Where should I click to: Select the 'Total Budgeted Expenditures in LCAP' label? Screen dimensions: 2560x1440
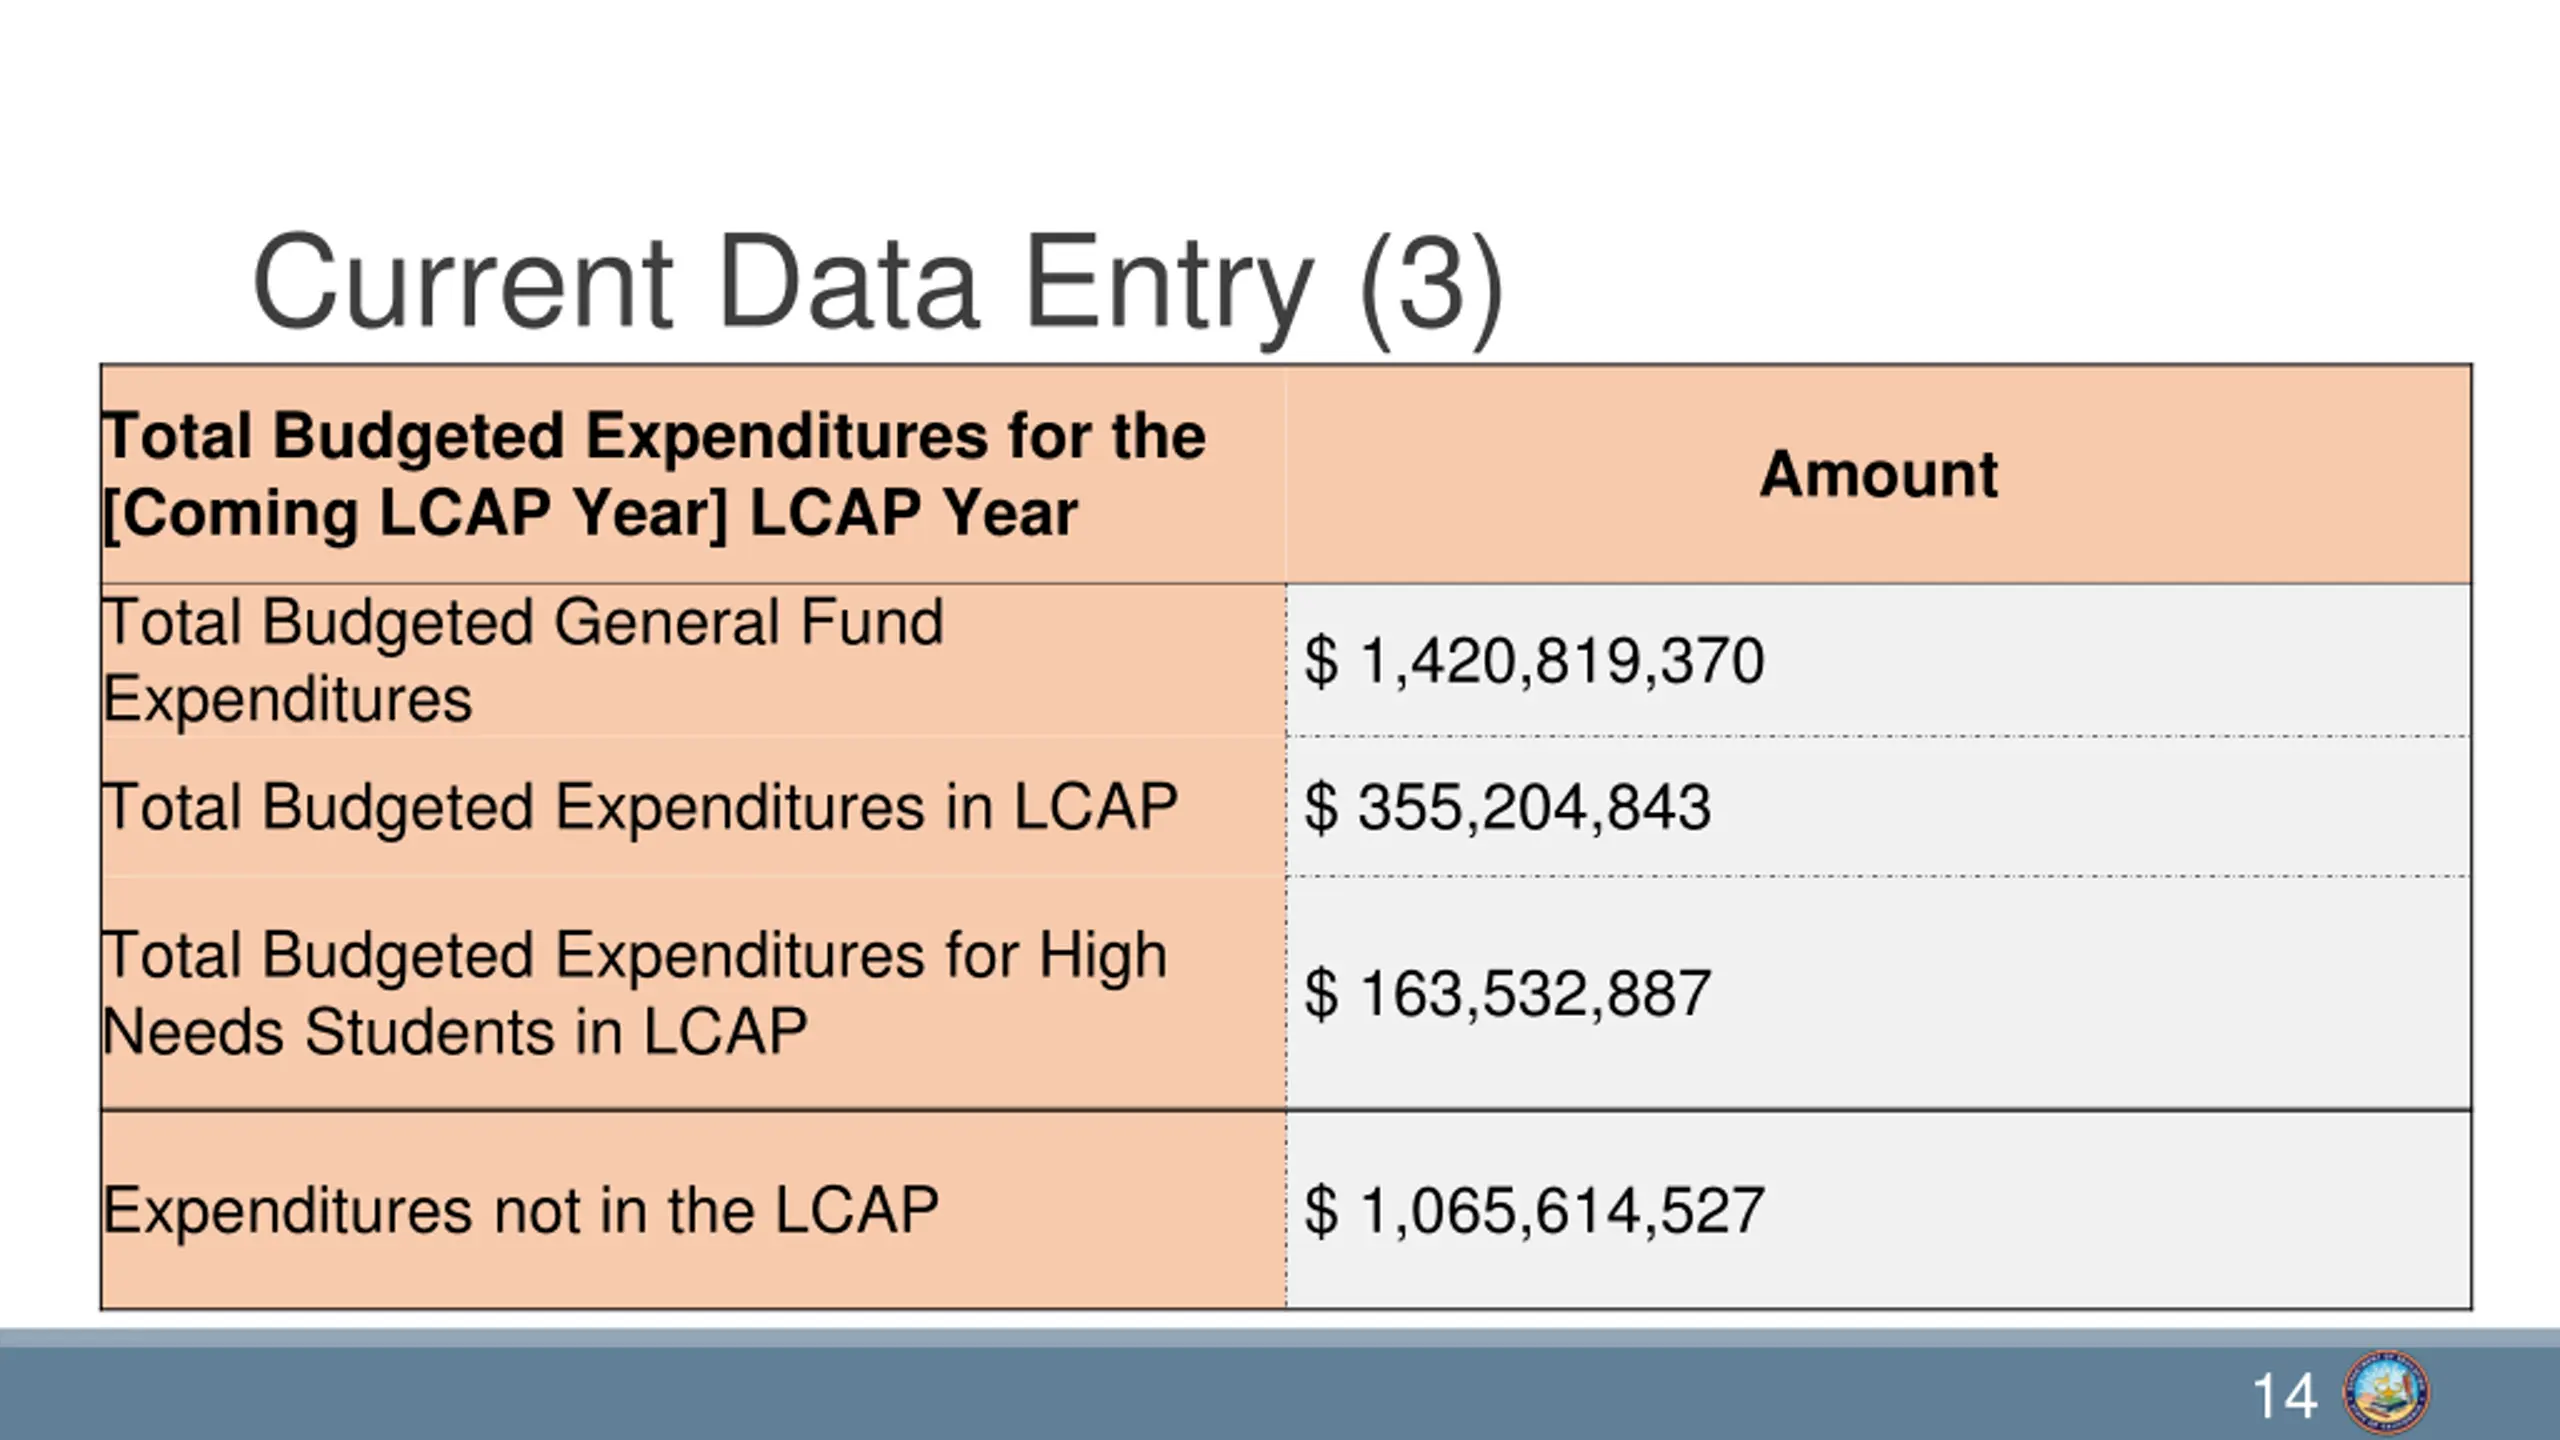tap(640, 807)
